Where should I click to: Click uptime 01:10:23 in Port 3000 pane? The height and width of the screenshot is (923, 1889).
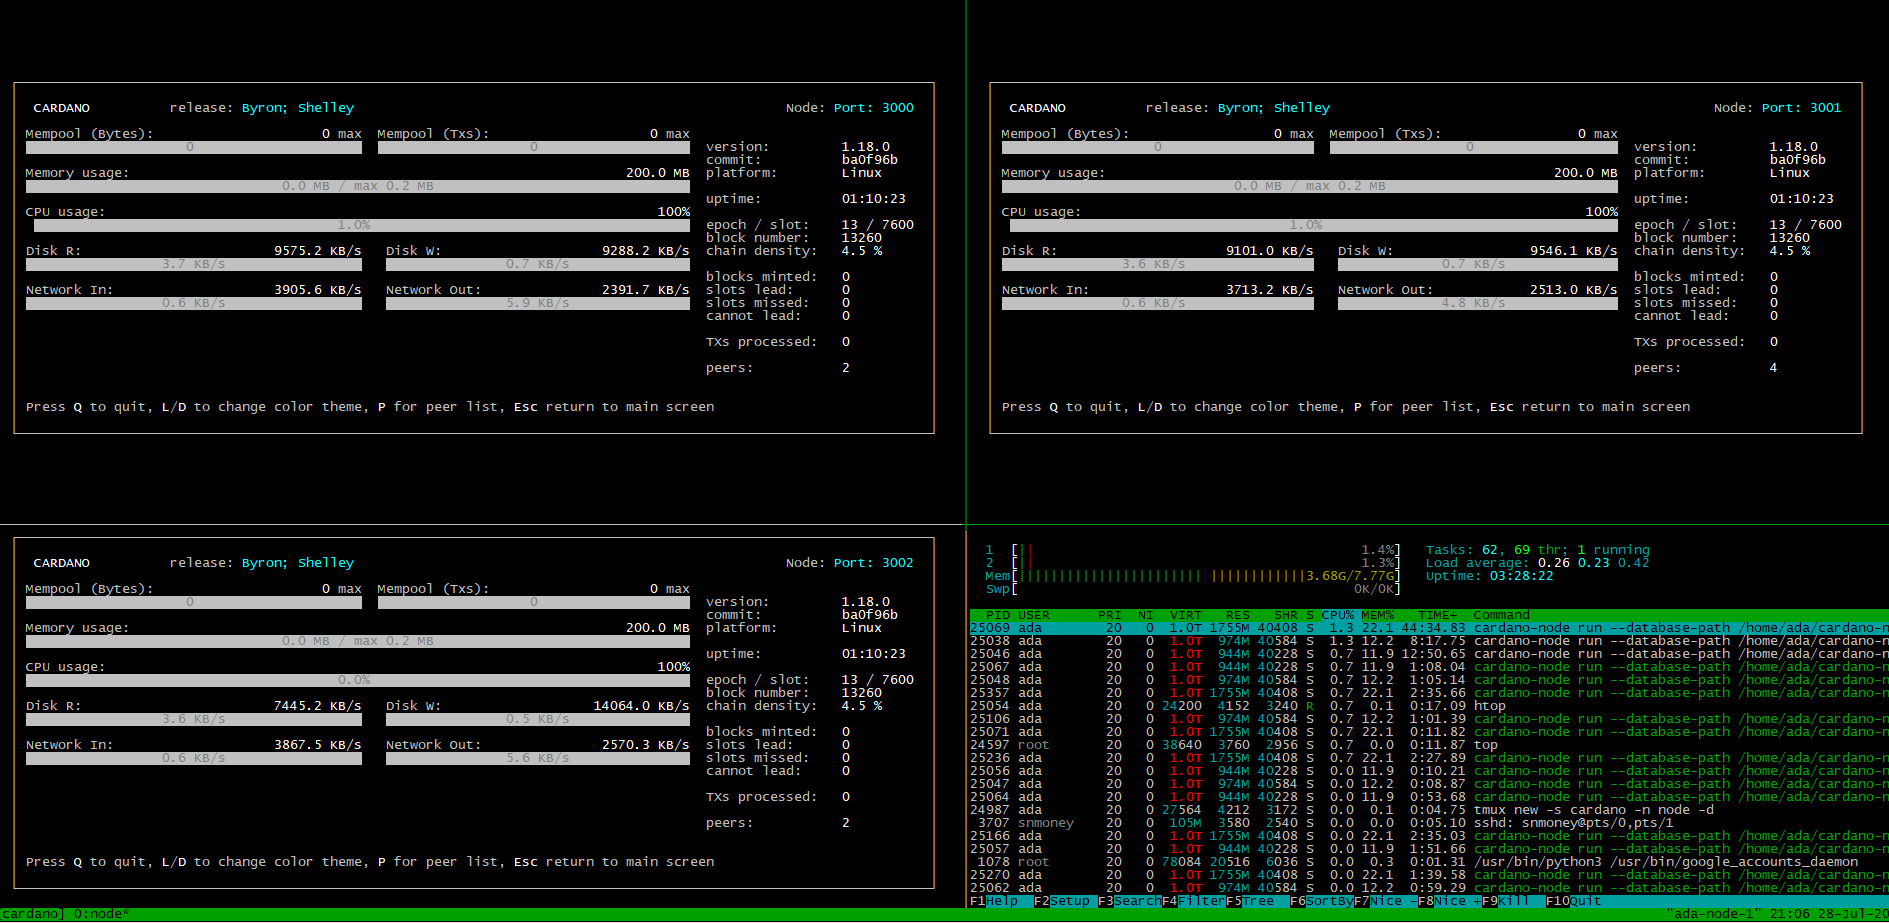[874, 199]
